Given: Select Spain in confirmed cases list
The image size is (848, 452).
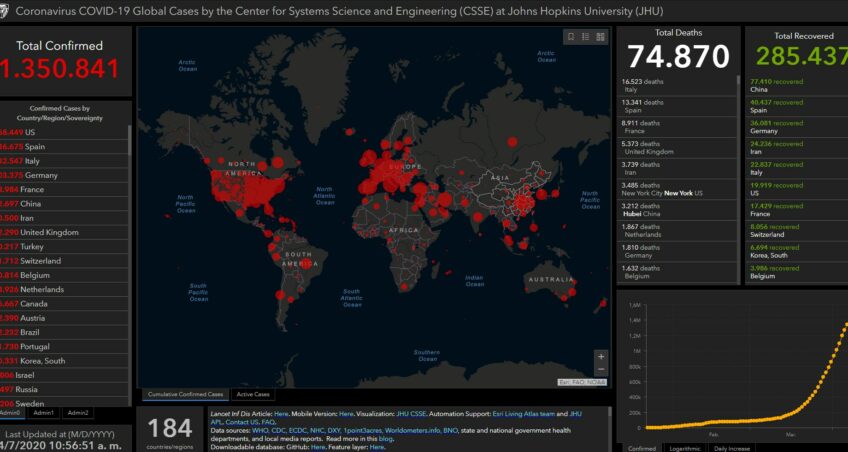Looking at the screenshot, I should pos(64,147).
